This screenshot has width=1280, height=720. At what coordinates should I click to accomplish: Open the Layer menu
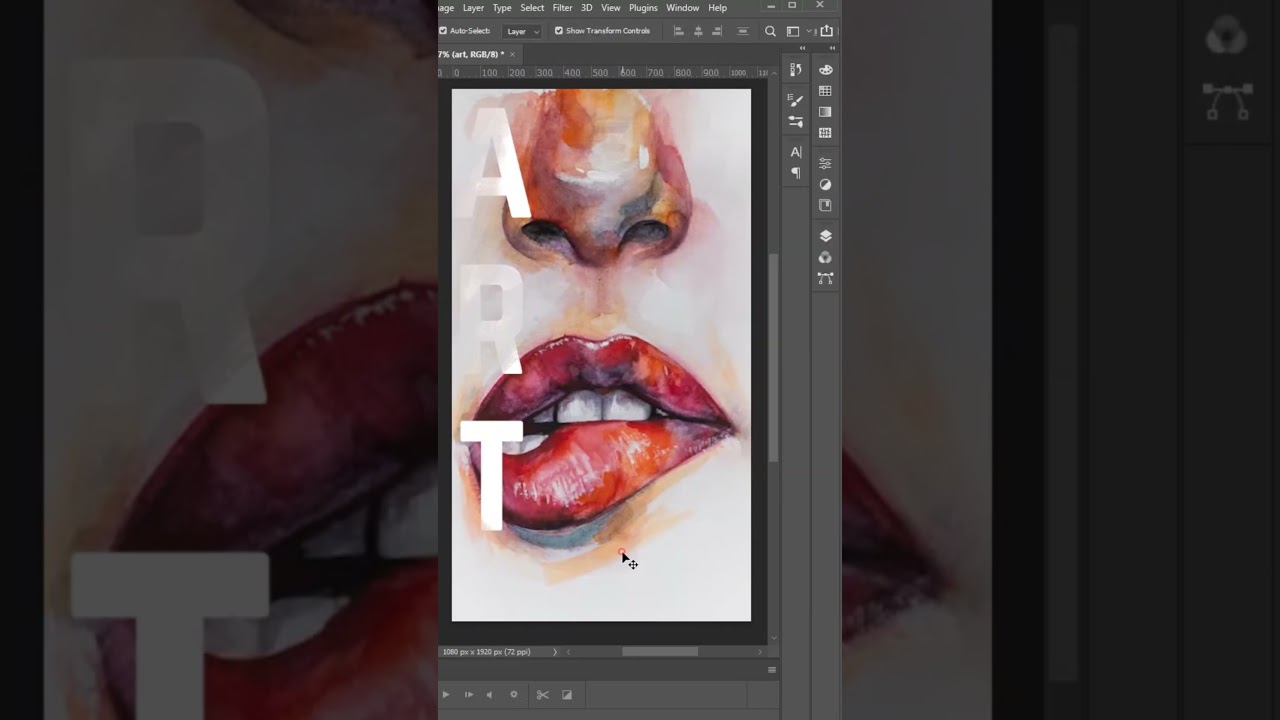pyautogui.click(x=473, y=8)
